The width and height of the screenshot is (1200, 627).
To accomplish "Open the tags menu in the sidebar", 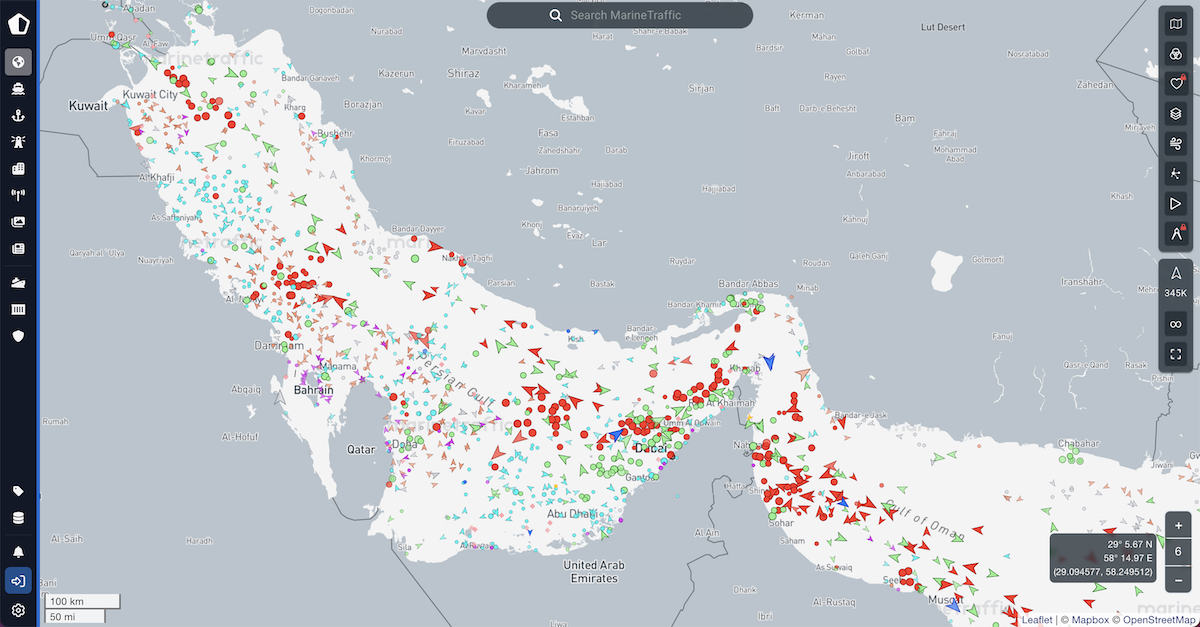I will pos(18,490).
